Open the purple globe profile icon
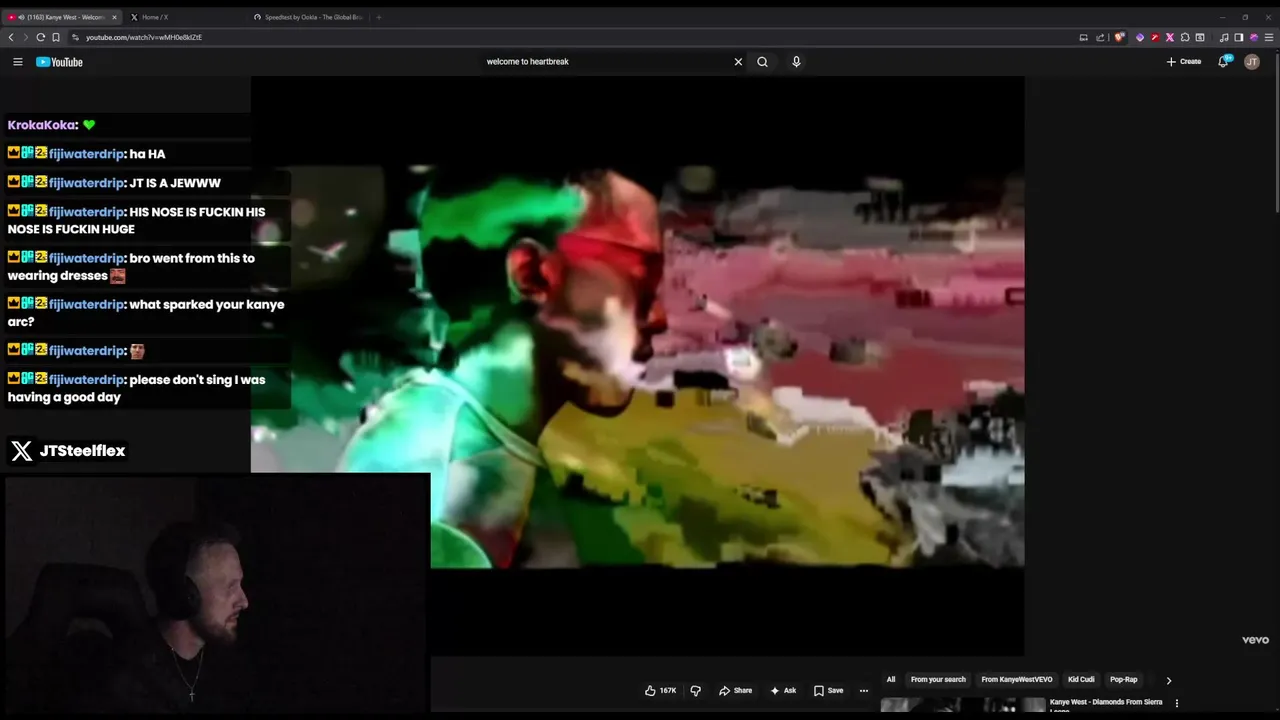Image resolution: width=1280 pixels, height=720 pixels. [x=1254, y=37]
